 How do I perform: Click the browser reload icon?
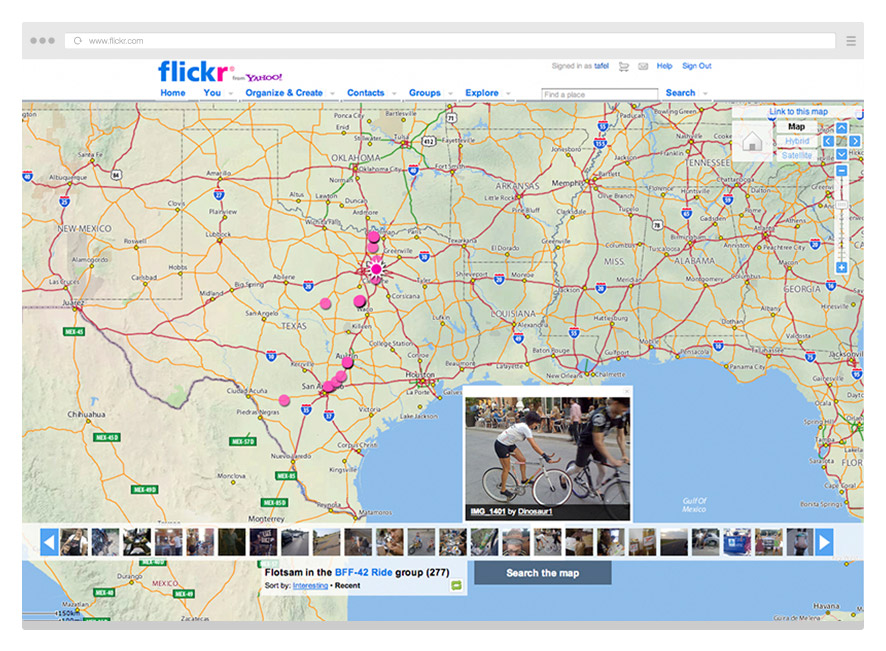tap(78, 41)
